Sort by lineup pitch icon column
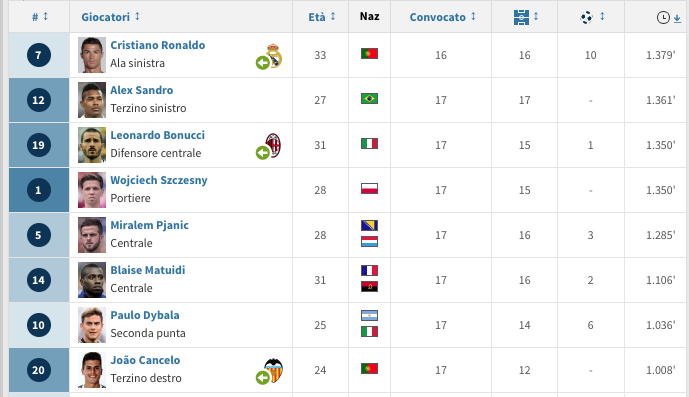Image resolution: width=689 pixels, height=397 pixels. click(x=521, y=17)
